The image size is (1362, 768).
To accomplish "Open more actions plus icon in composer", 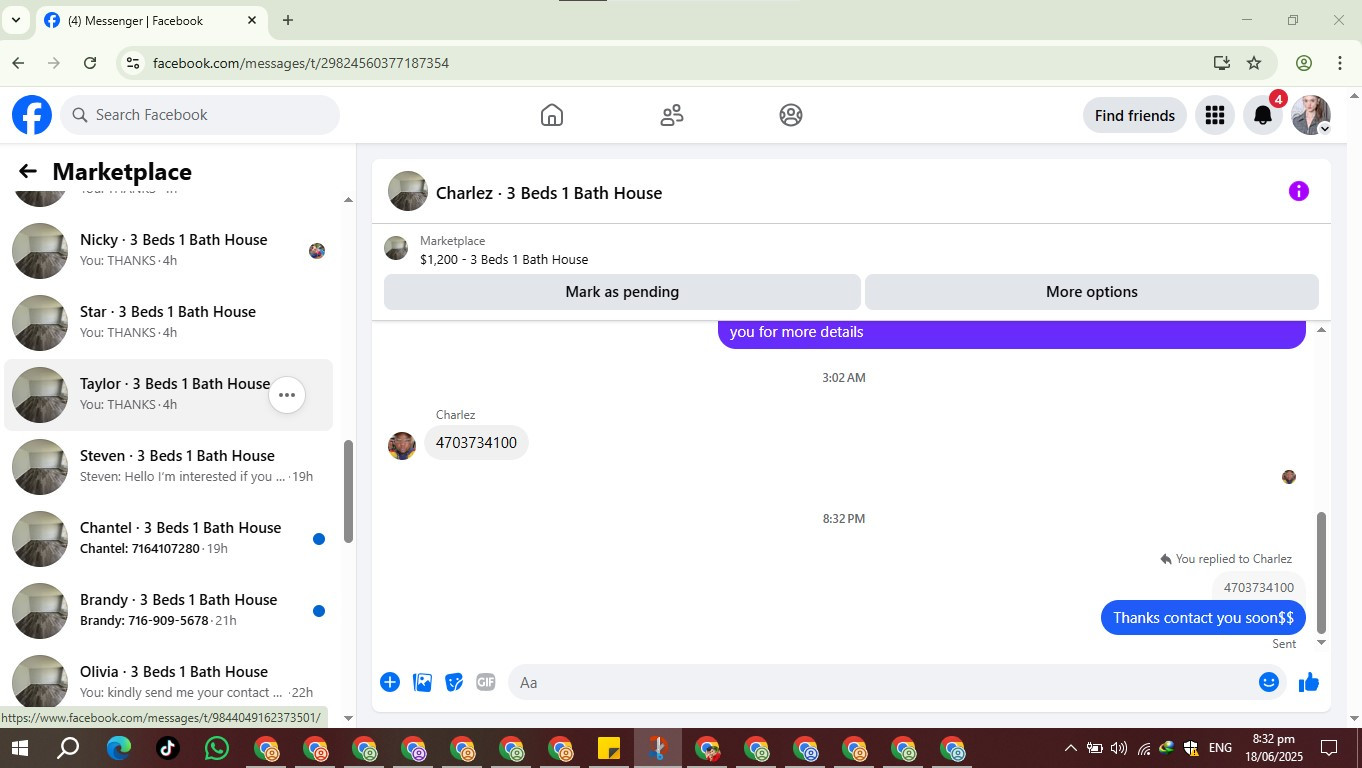I will tap(390, 682).
